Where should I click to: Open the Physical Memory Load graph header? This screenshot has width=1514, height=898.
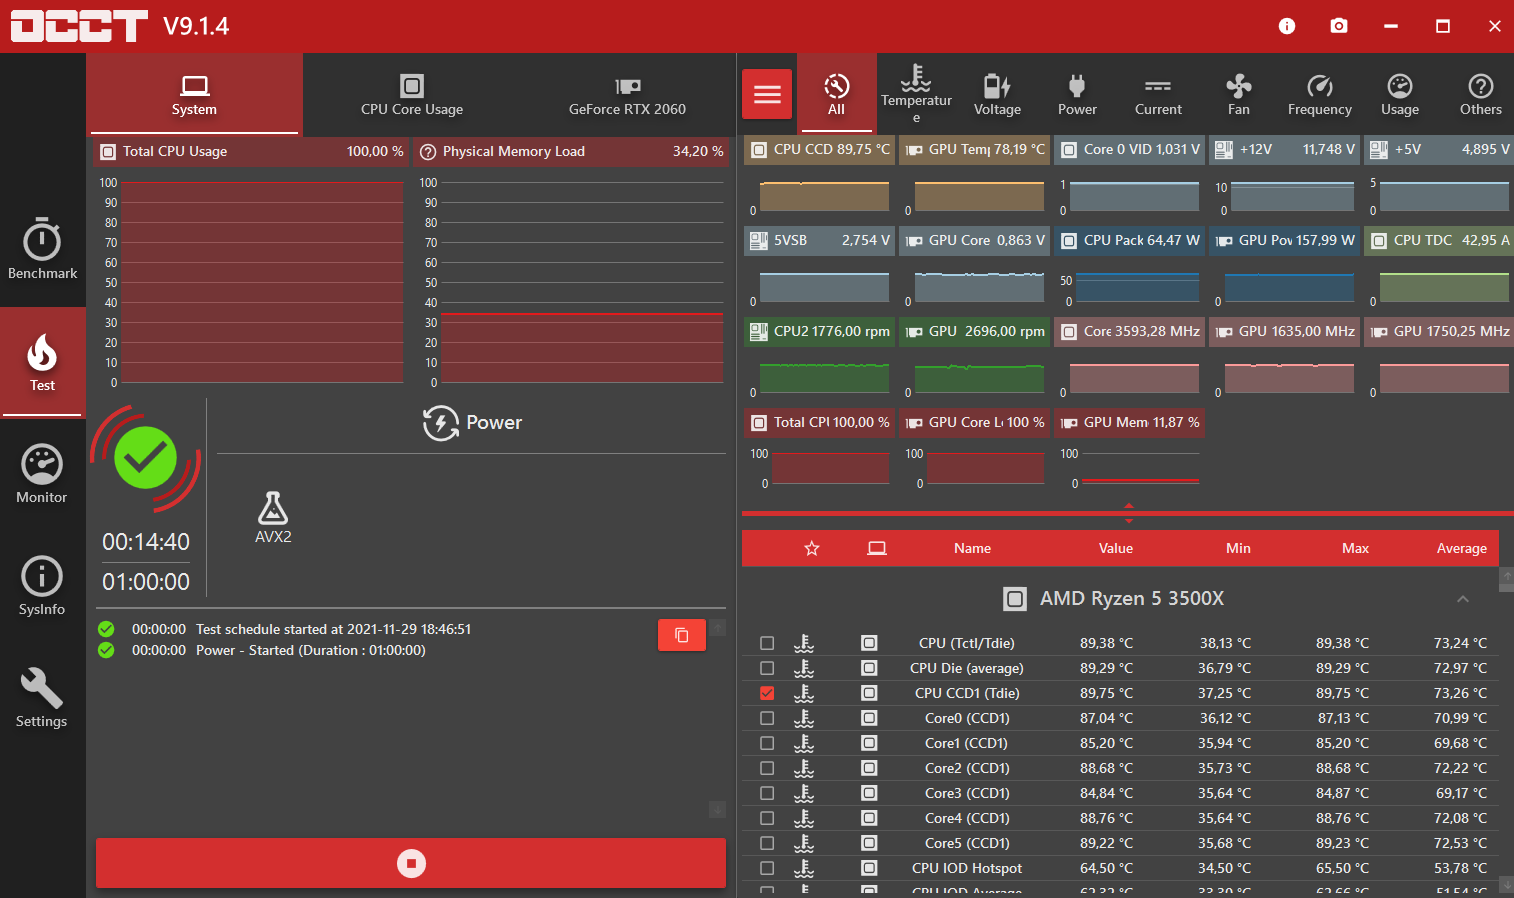(x=572, y=151)
